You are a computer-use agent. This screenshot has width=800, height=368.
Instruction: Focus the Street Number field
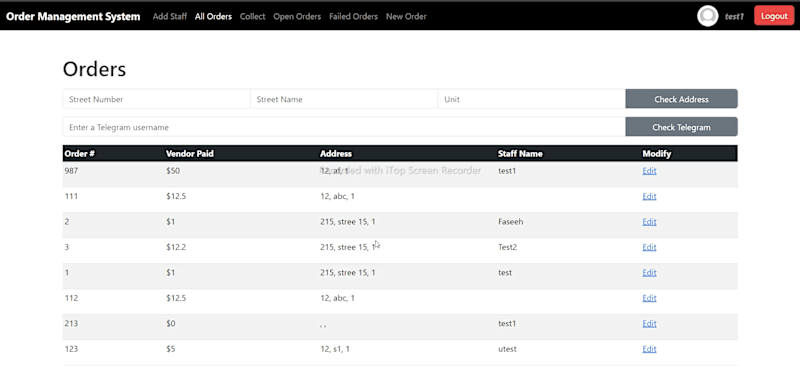(x=157, y=99)
